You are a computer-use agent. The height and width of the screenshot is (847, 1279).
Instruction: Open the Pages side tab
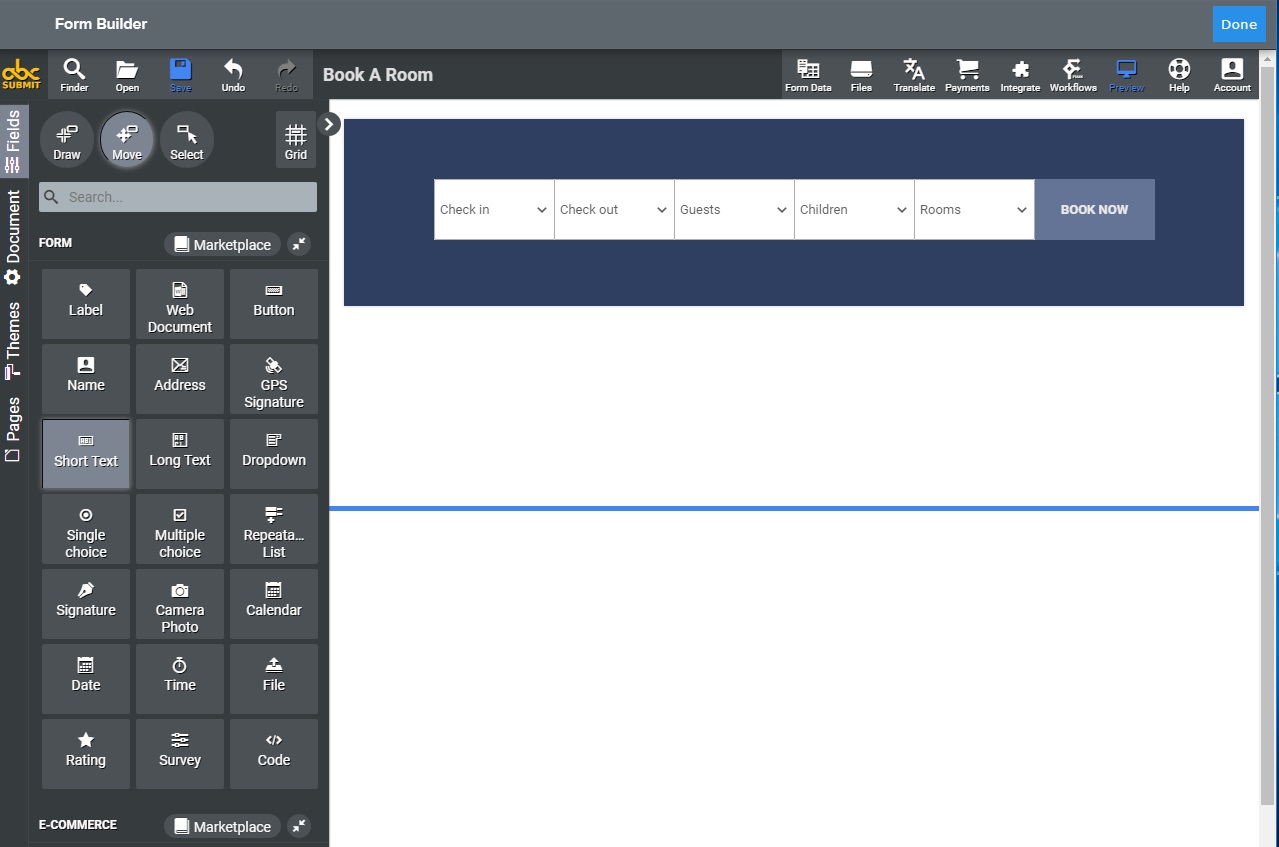click(x=13, y=429)
